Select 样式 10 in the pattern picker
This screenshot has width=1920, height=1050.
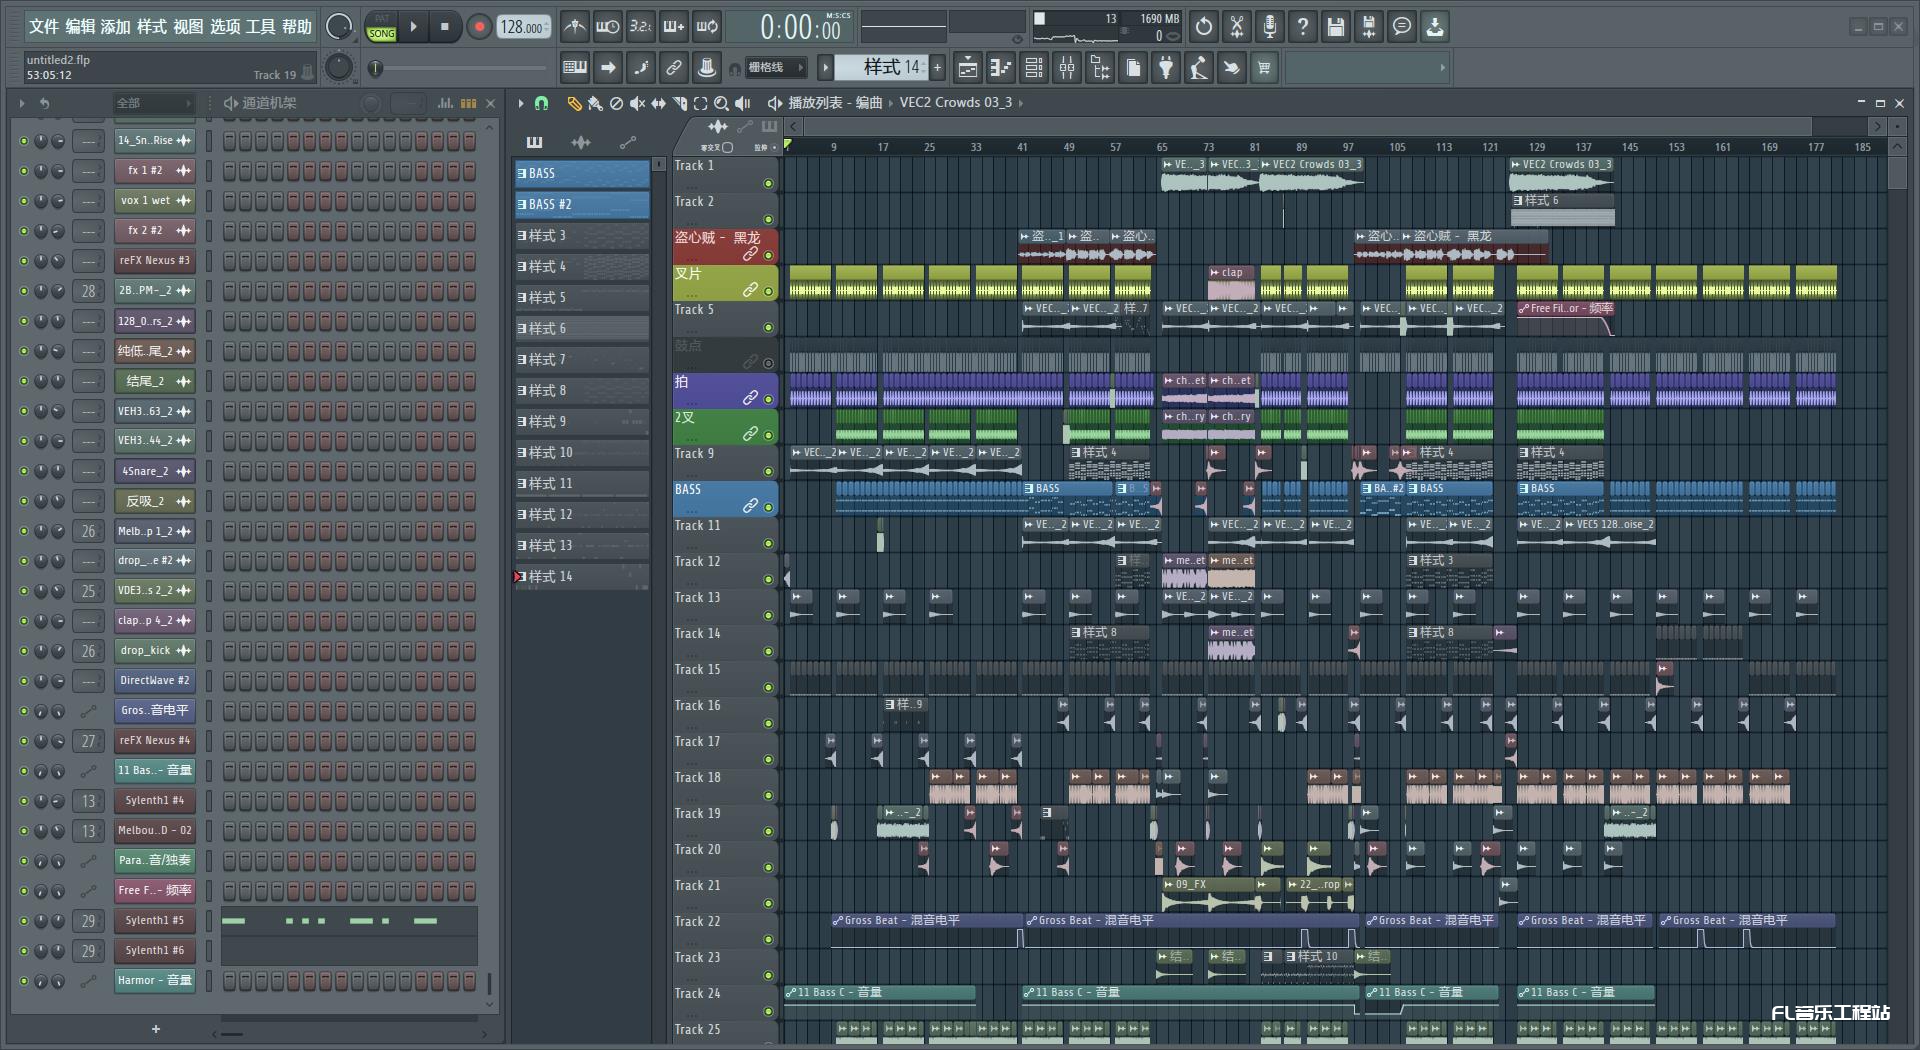pos(582,452)
